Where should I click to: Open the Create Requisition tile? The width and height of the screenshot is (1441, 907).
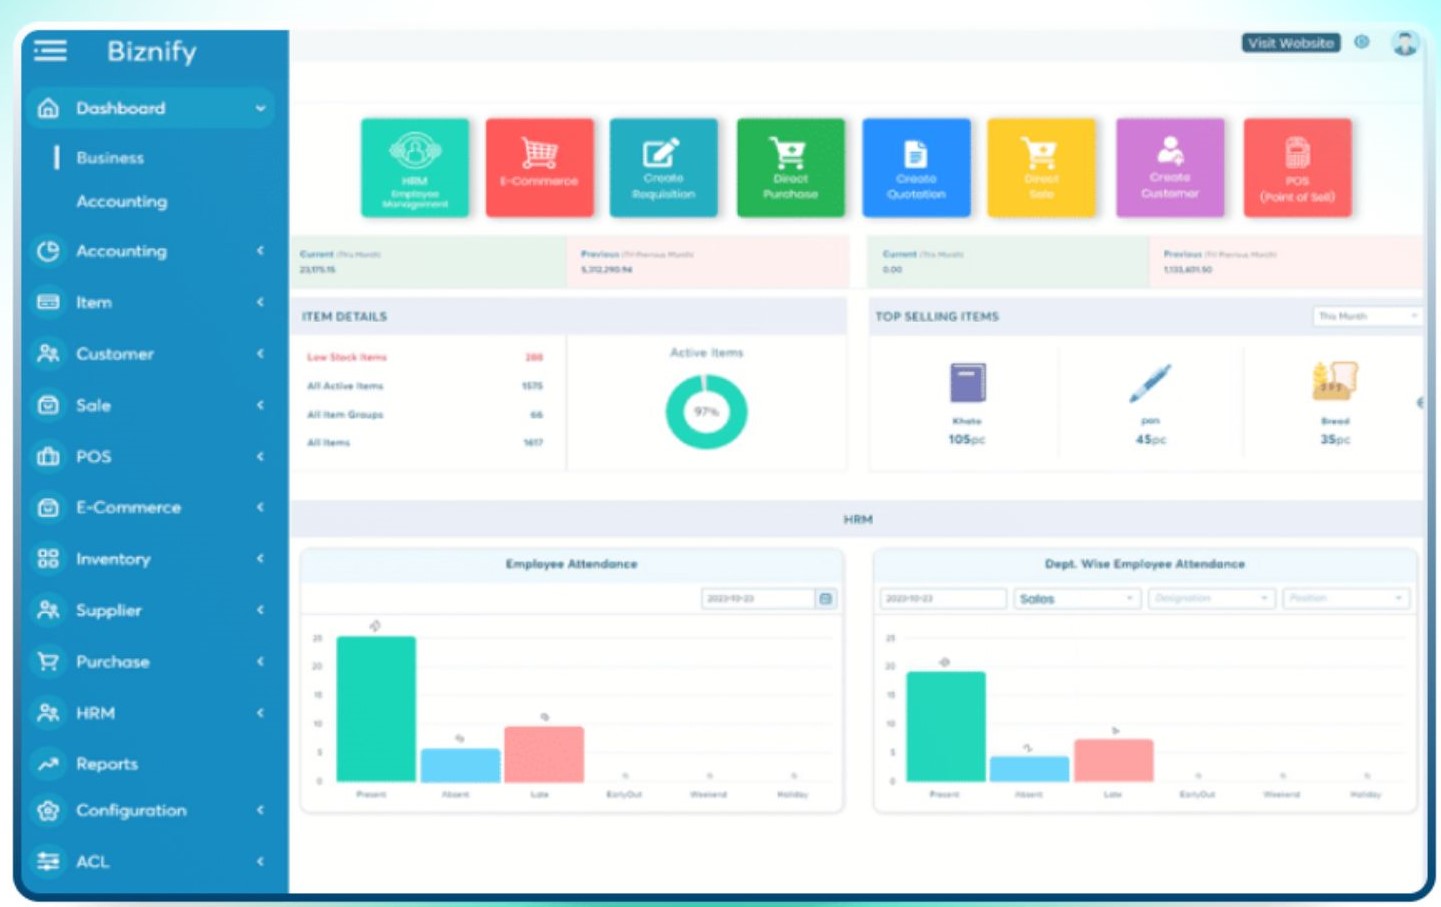point(663,167)
